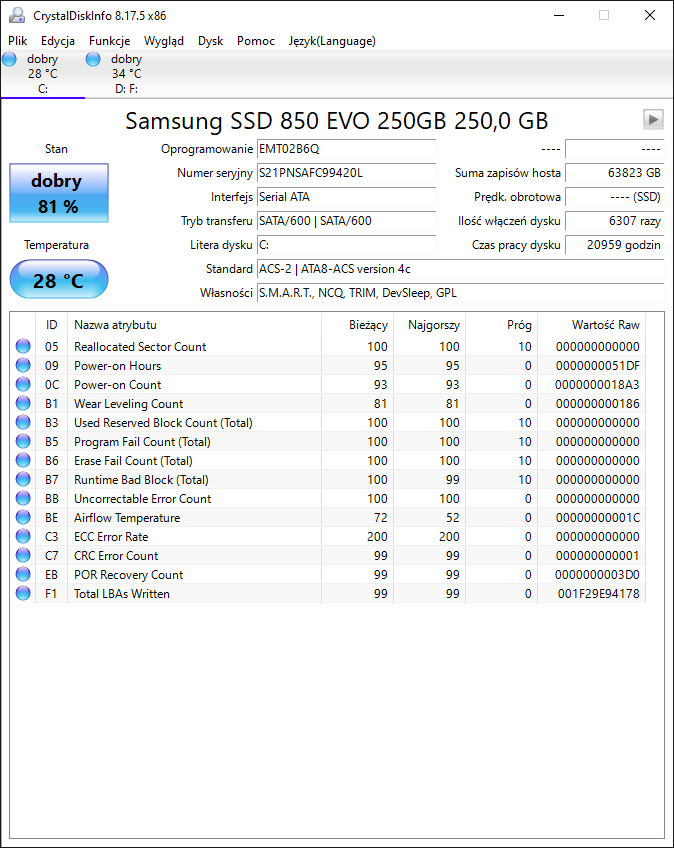Select the D: F: drive status orb

point(93,59)
